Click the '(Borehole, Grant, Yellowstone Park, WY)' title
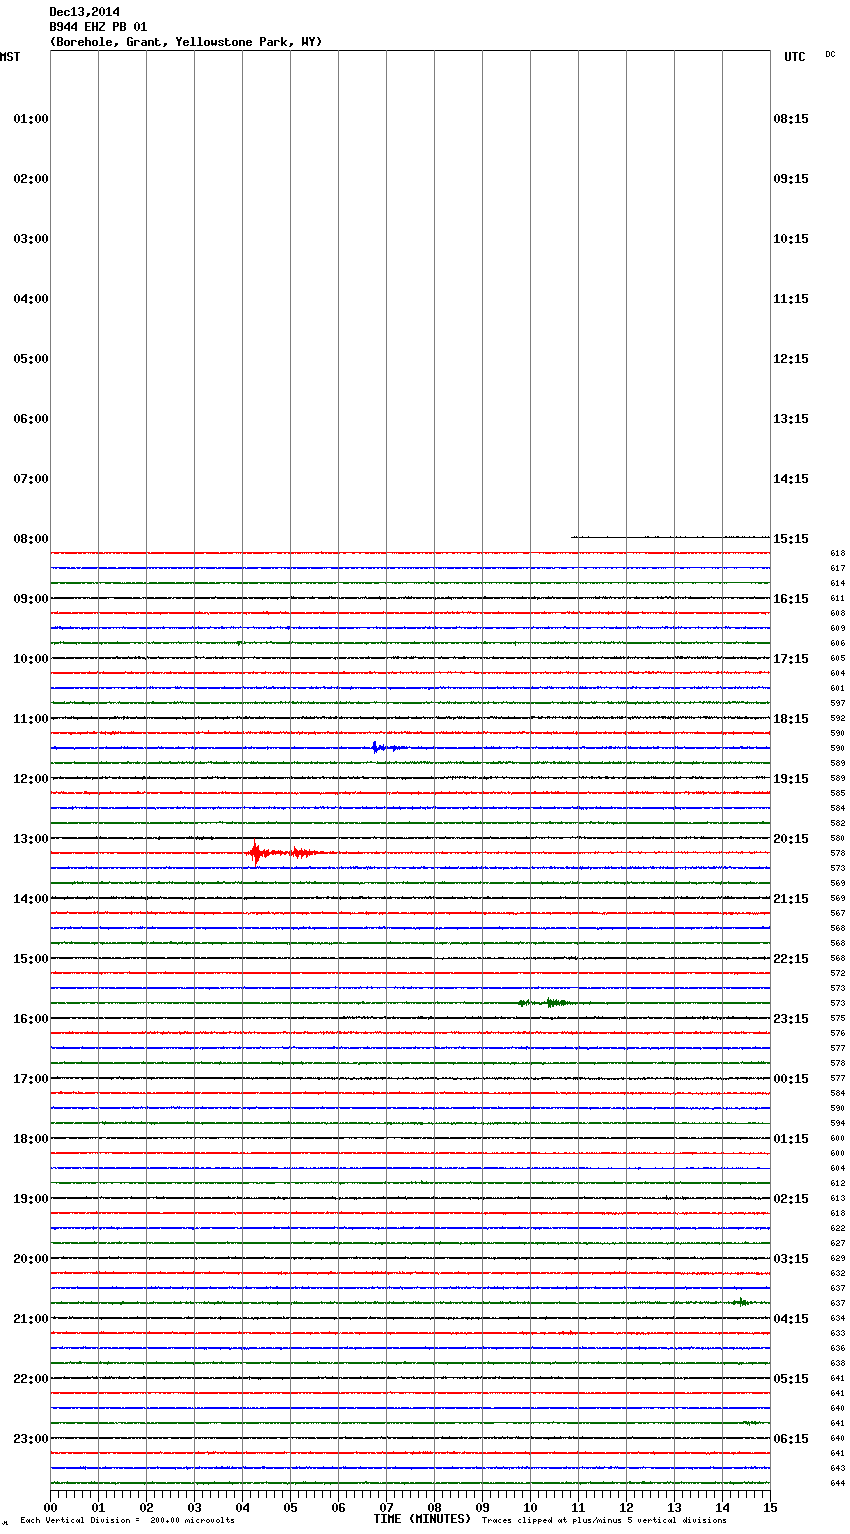This screenshot has width=850, height=1534. (x=186, y=42)
